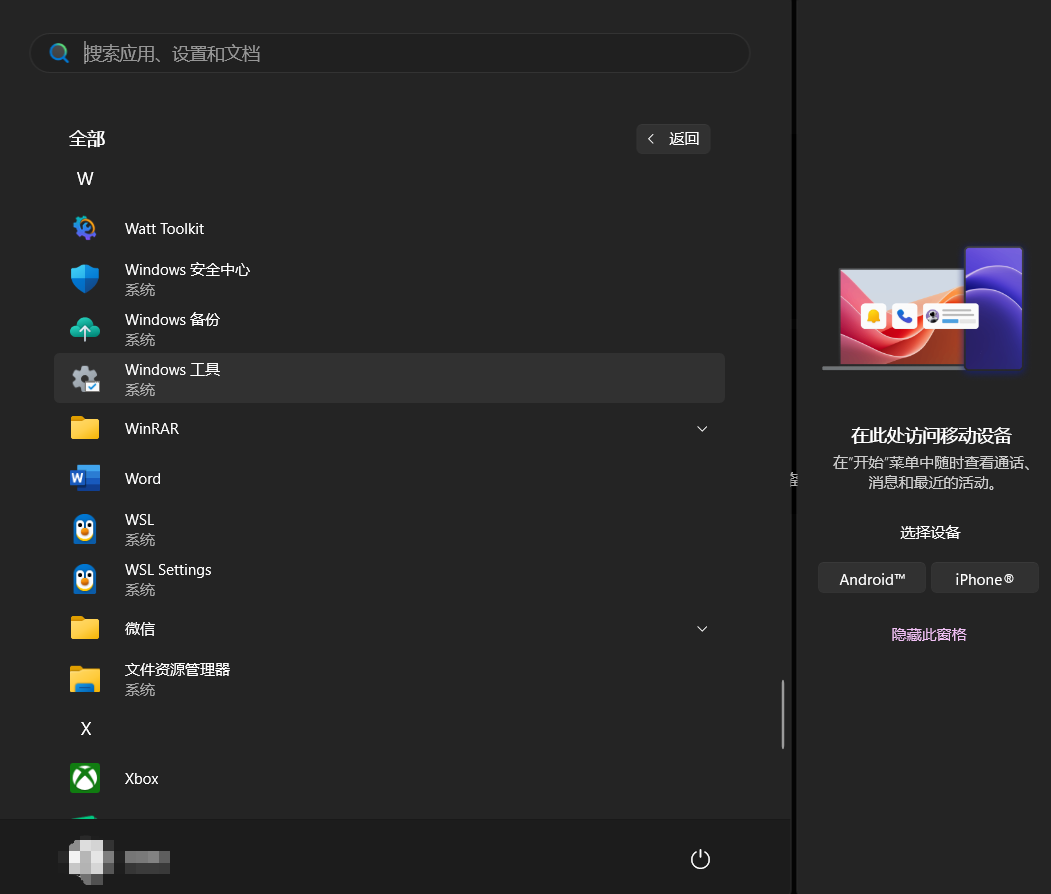The height and width of the screenshot is (894, 1051).
Task: Click the 全部 heading
Action: (86, 139)
